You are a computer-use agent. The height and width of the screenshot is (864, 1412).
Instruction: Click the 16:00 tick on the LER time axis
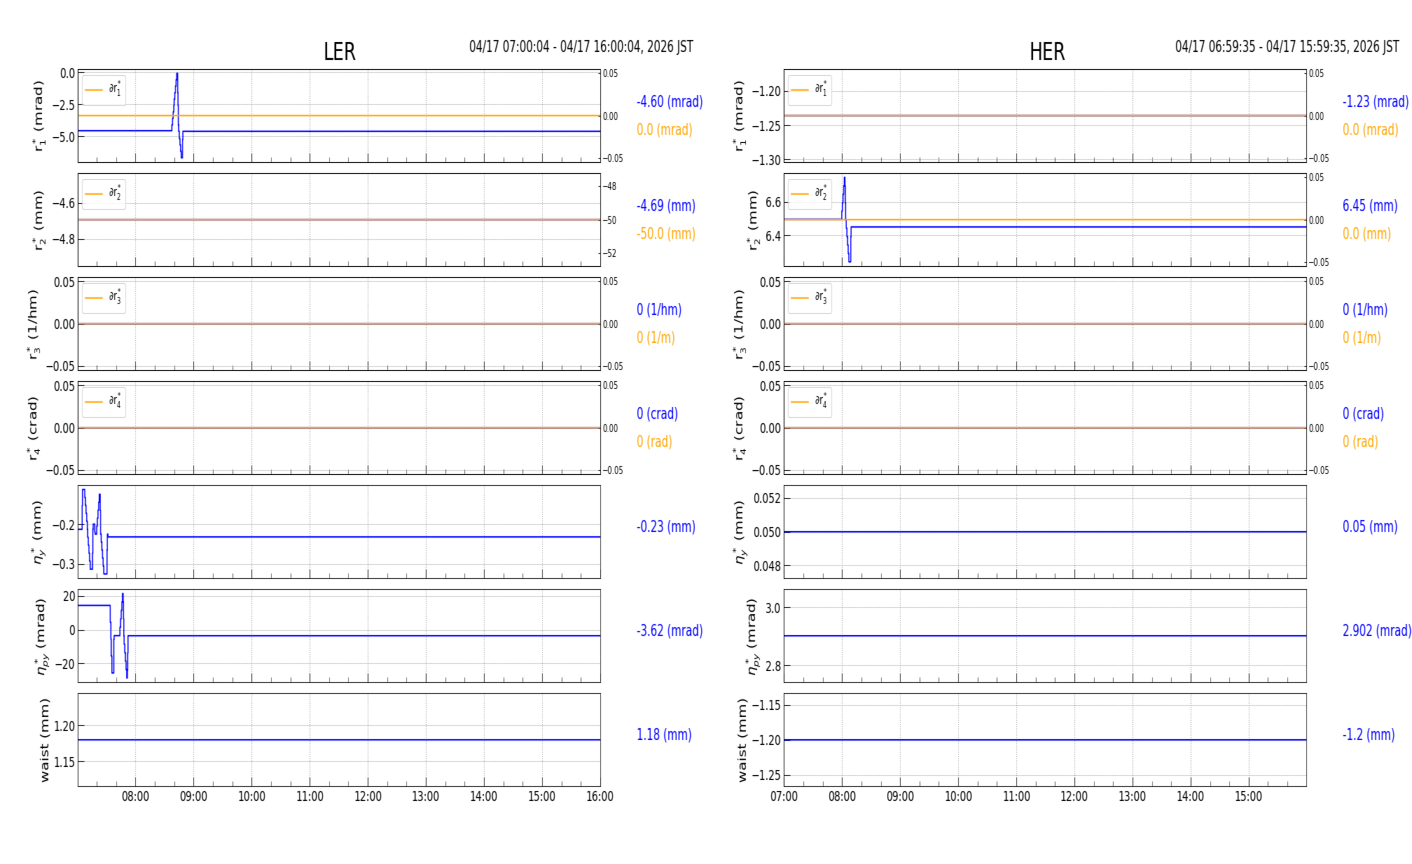coord(600,797)
